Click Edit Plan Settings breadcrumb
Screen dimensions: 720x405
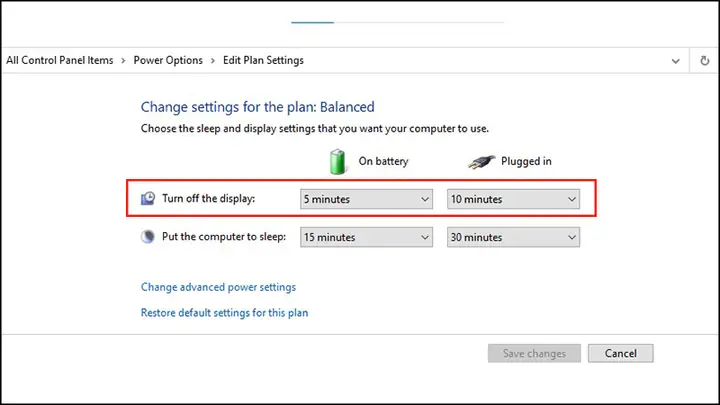point(263,60)
